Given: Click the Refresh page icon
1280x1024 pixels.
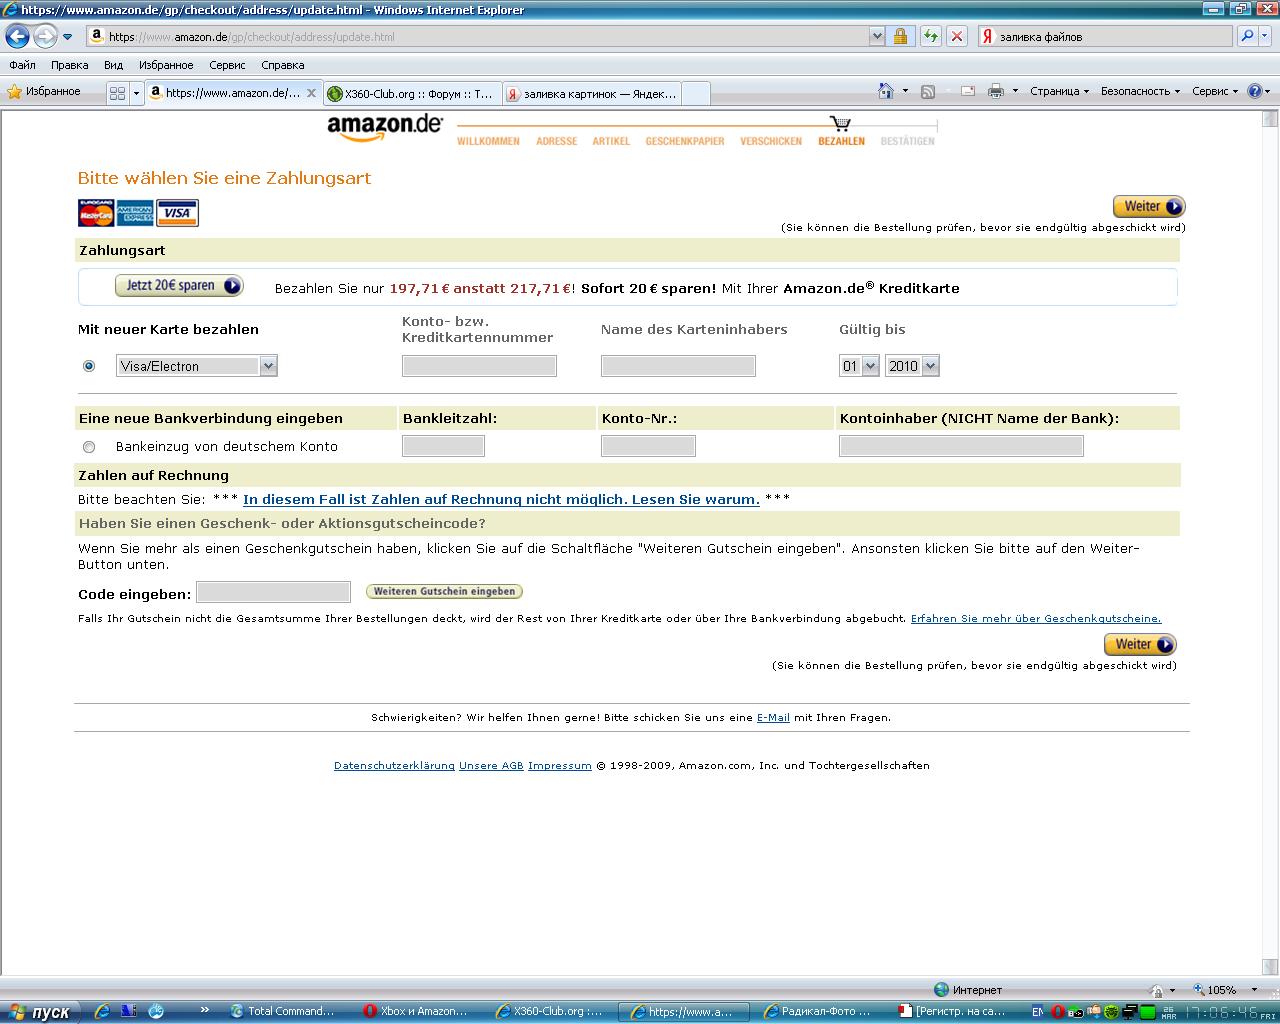Looking at the screenshot, I should point(931,37).
